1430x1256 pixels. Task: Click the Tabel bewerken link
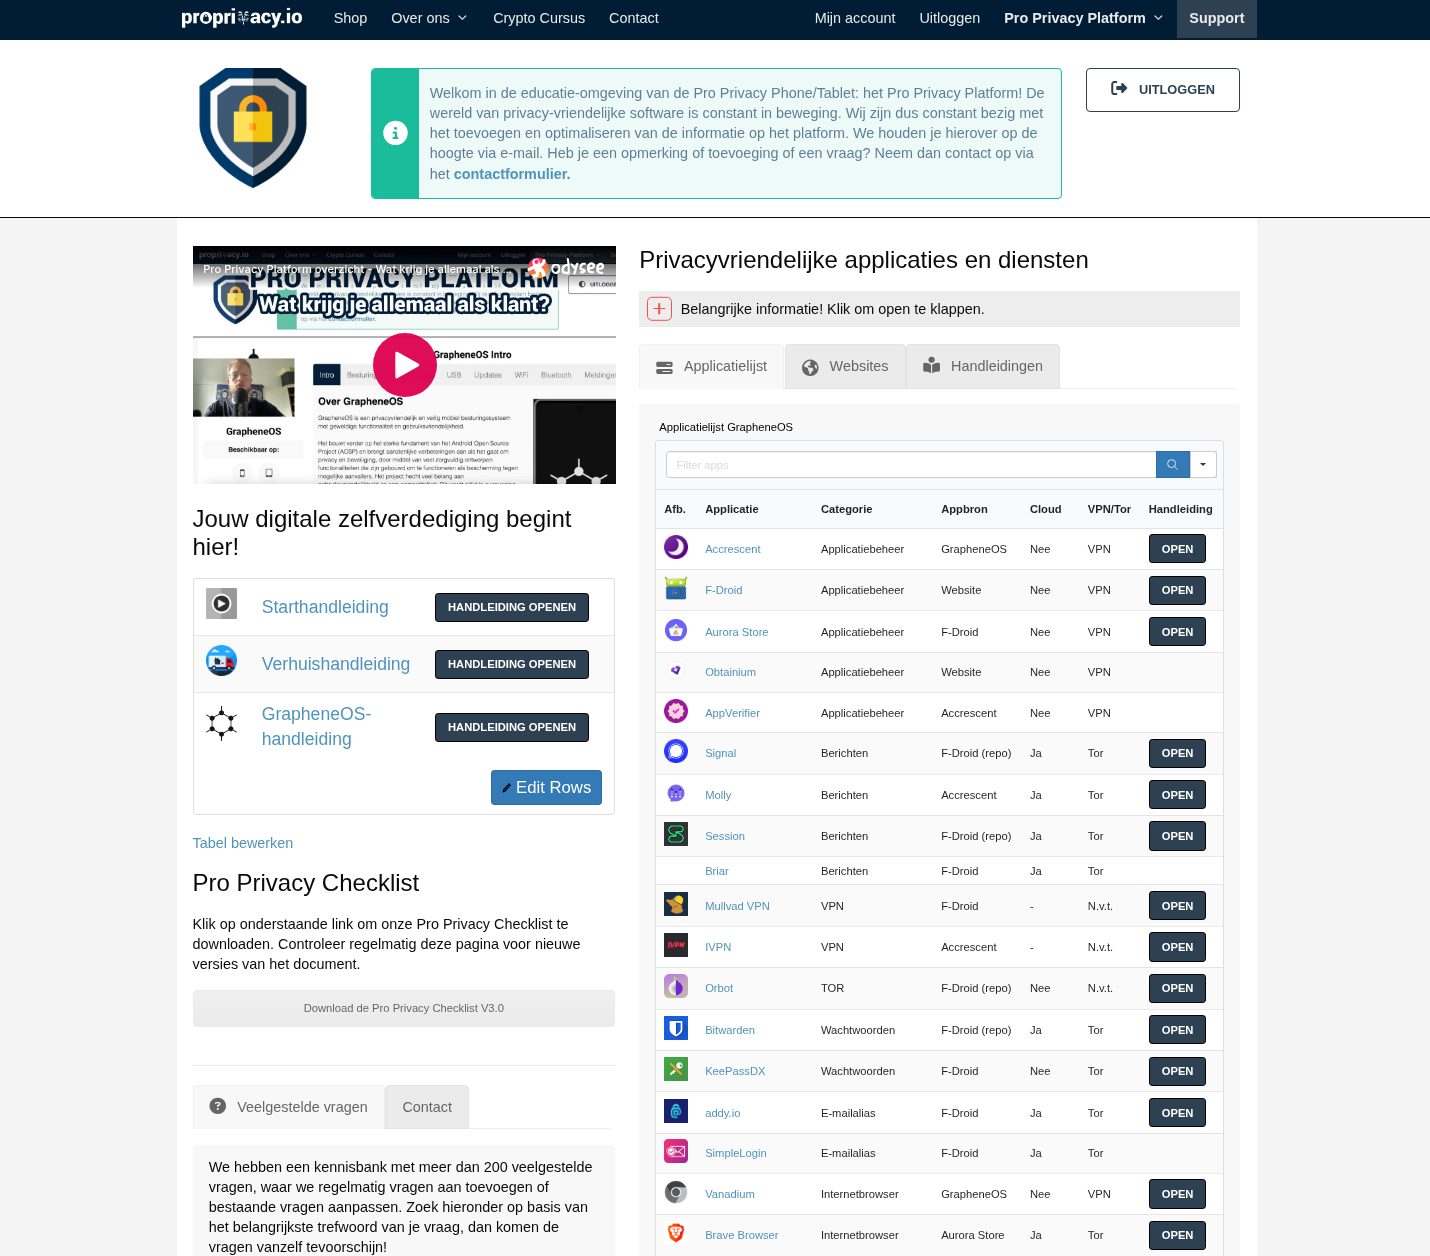pyautogui.click(x=243, y=843)
